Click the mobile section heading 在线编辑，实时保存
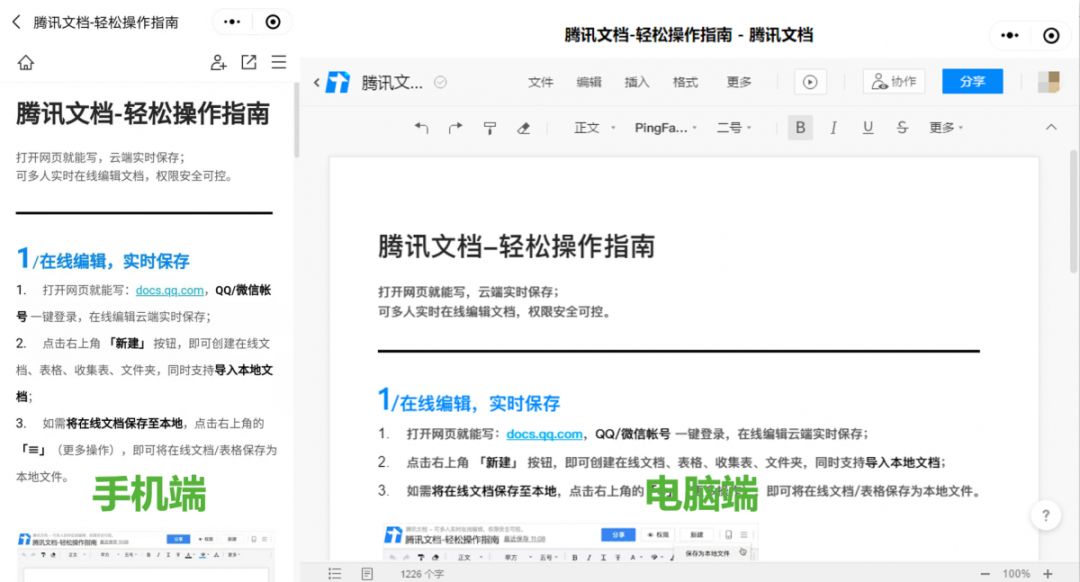The image size is (1080, 582). click(x=114, y=261)
